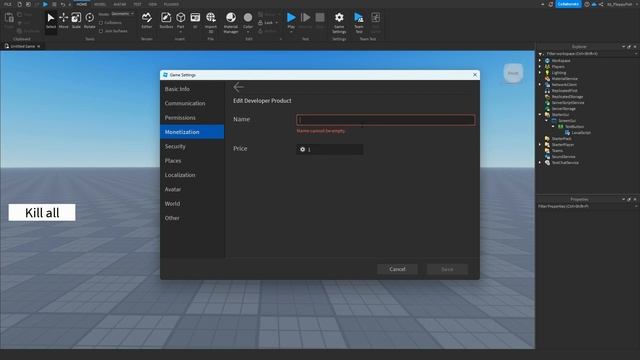Image resolution: width=640 pixels, height=360 pixels.
Task: Open Game Settings from the ribbon
Action: click(x=339, y=22)
